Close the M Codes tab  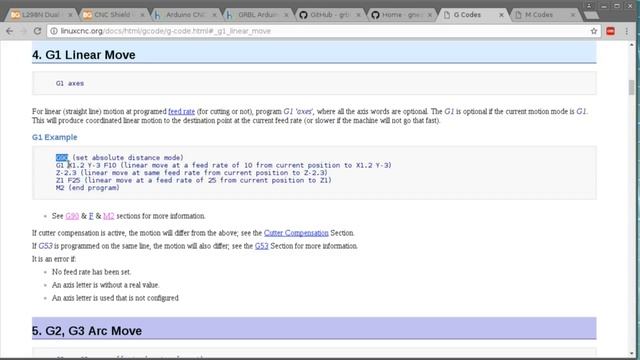[x=573, y=15]
